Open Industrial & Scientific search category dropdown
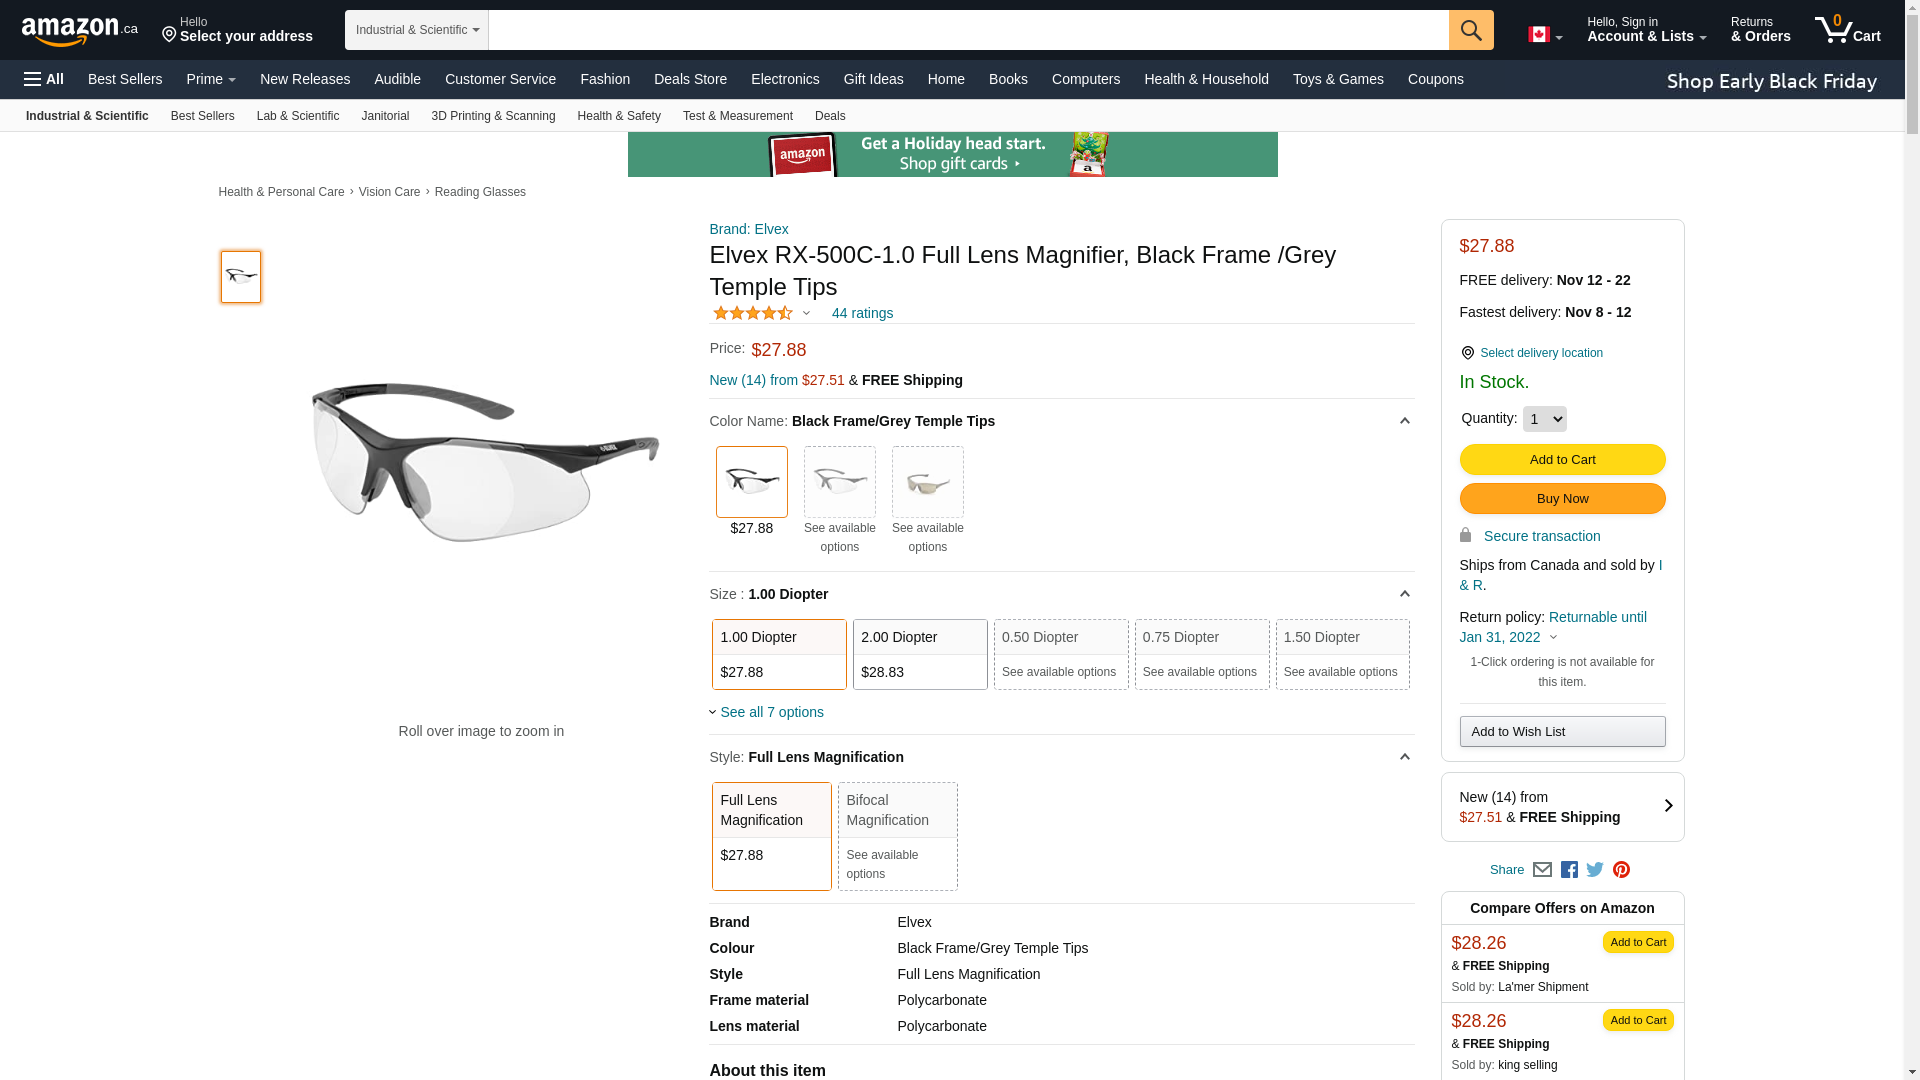 [x=417, y=30]
